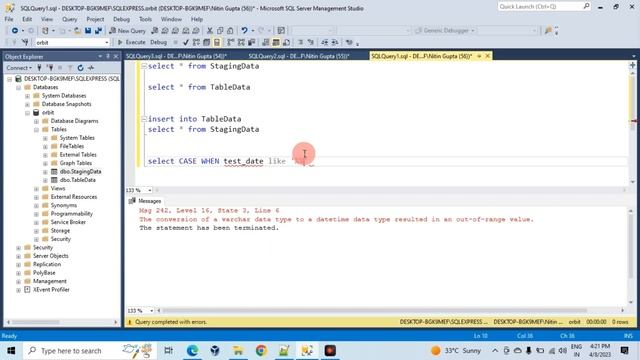Open Chrome from the taskbar
This screenshot has height=360, width=640.
[261, 351]
